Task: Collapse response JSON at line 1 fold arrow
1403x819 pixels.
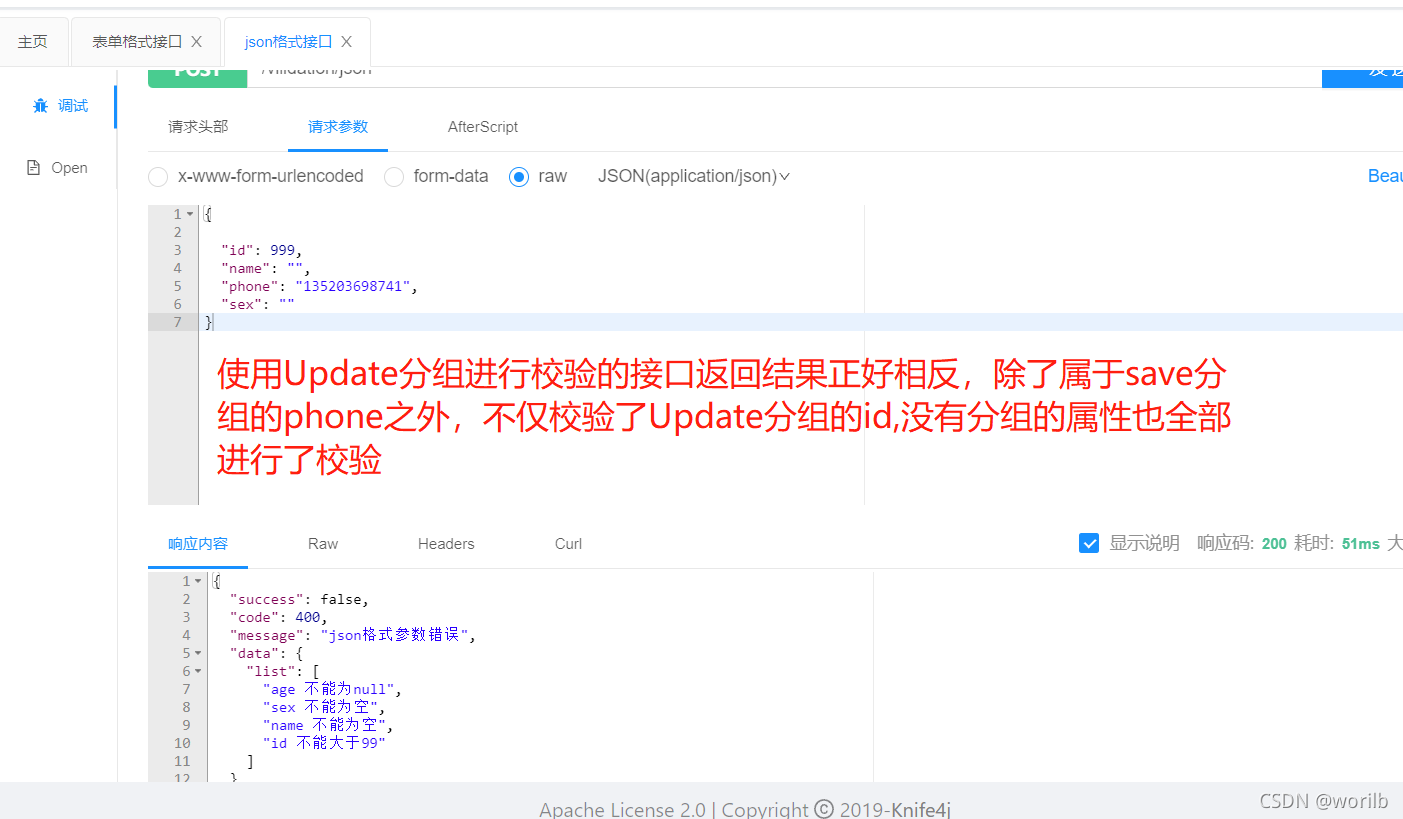Action: pos(198,581)
